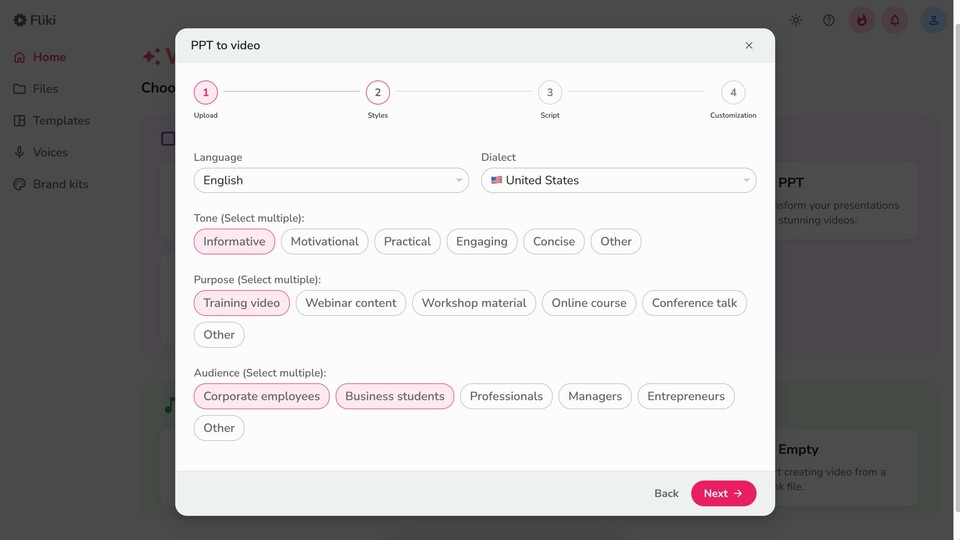Open Home in the sidebar
The height and width of the screenshot is (540, 960).
50,57
